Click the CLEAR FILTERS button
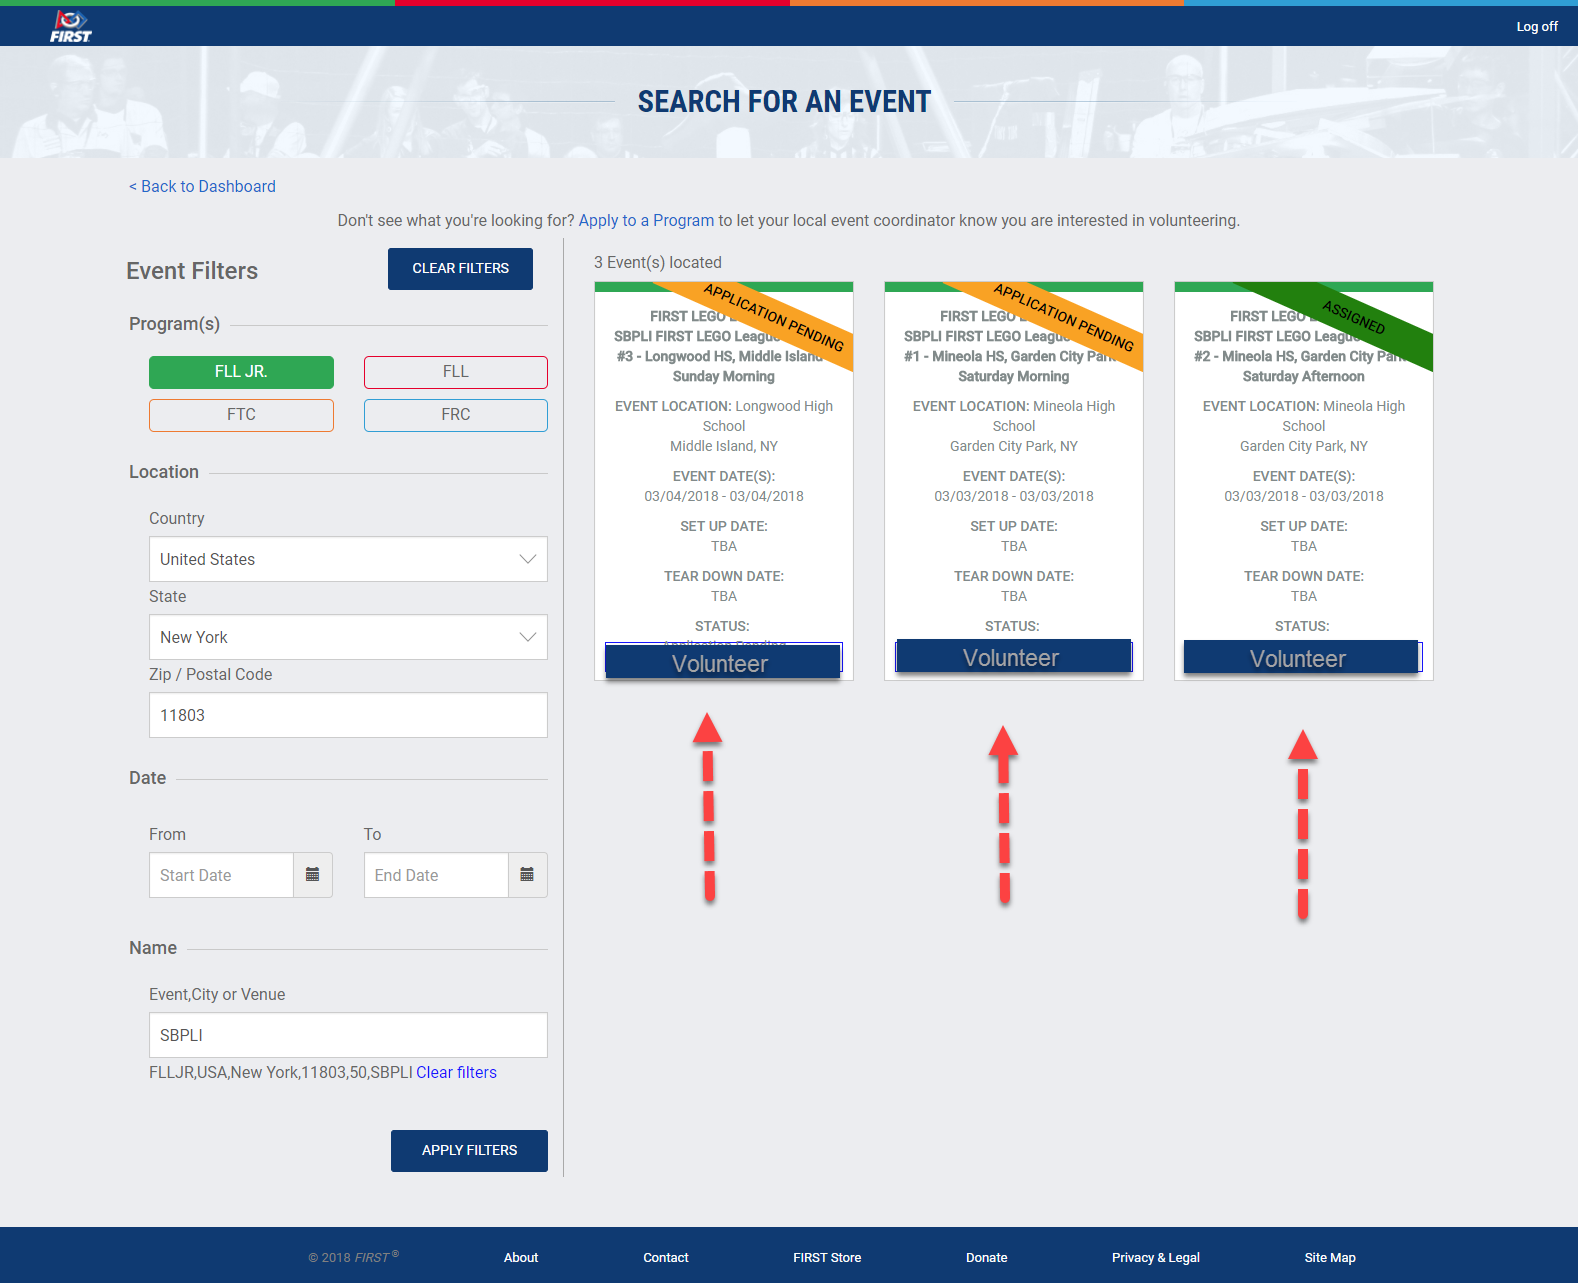Screen dimensions: 1578x1283 460,269
